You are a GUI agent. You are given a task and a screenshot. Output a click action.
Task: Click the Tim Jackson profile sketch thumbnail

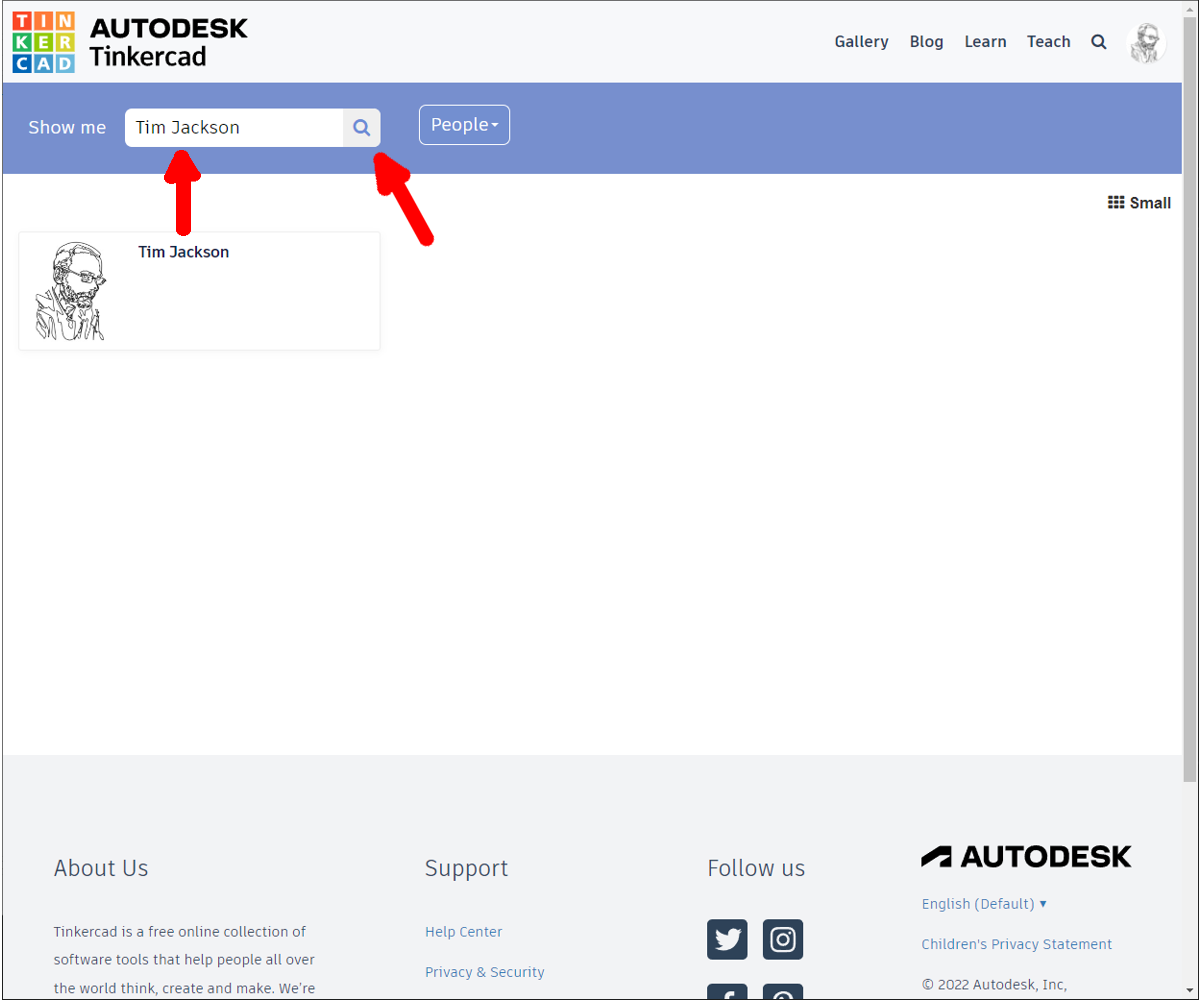70,291
